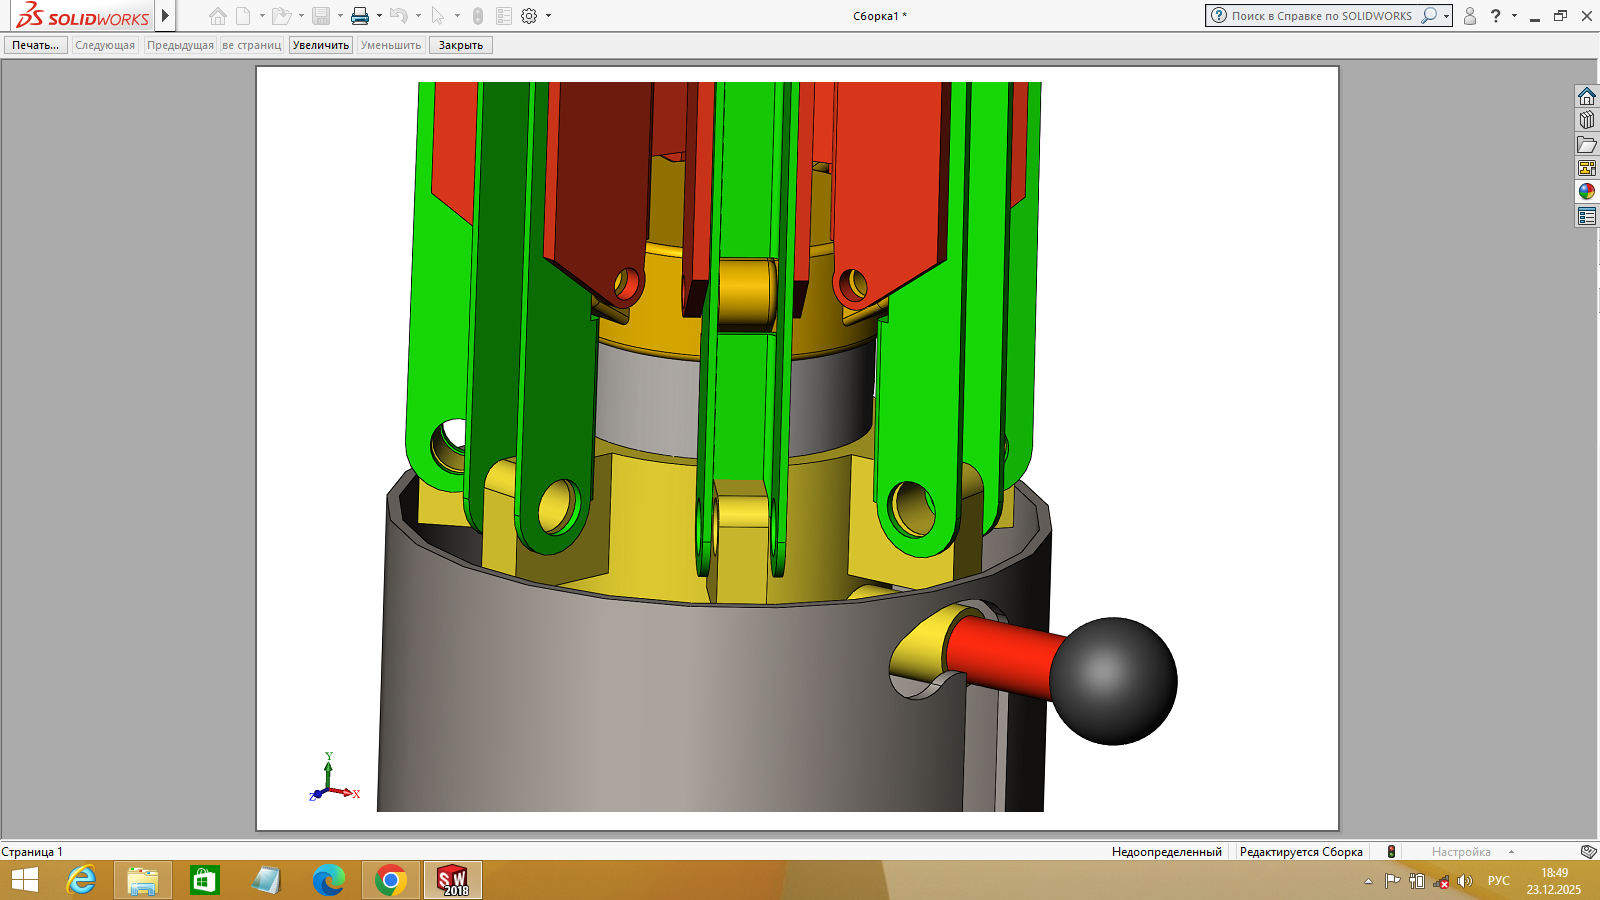Open the View Palette icon
The height and width of the screenshot is (900, 1600).
click(x=1587, y=168)
